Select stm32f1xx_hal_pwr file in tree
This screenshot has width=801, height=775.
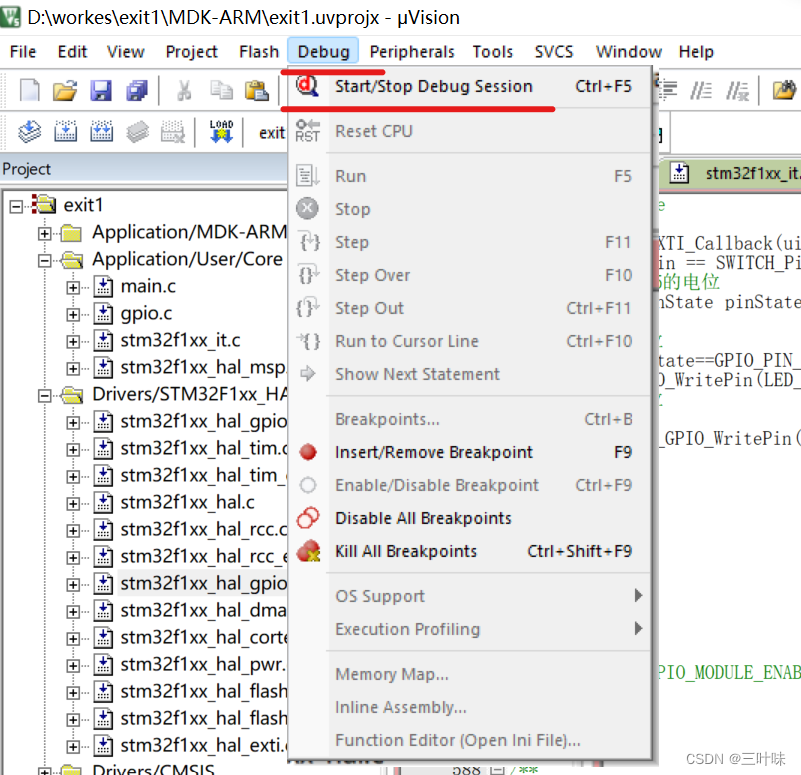coord(203,665)
